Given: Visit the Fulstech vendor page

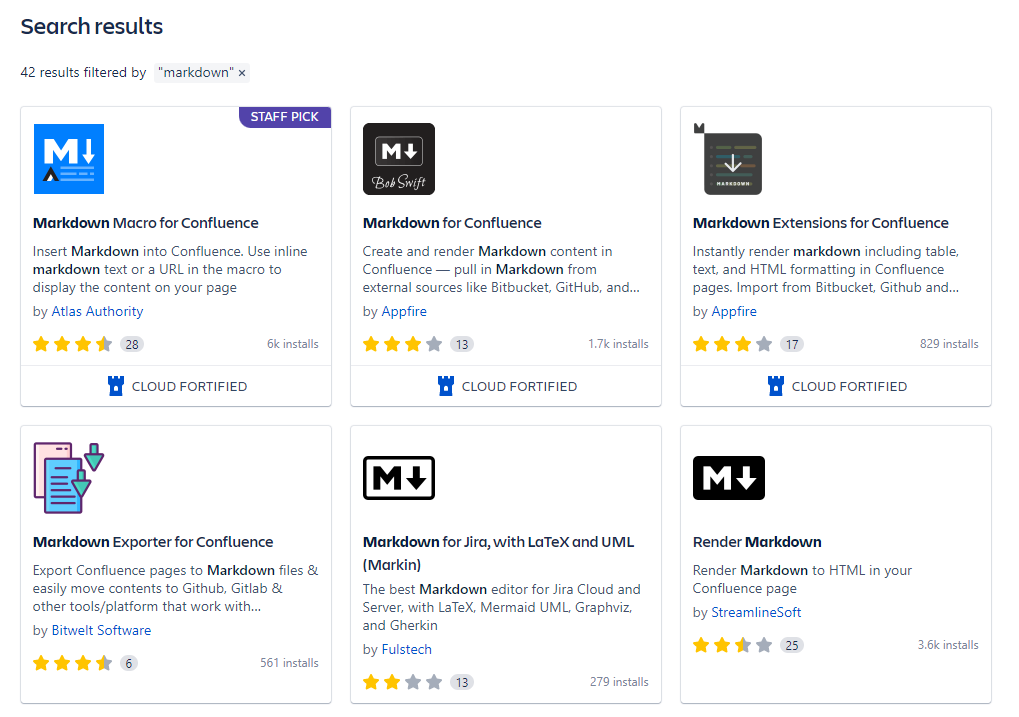Looking at the screenshot, I should pos(407,649).
